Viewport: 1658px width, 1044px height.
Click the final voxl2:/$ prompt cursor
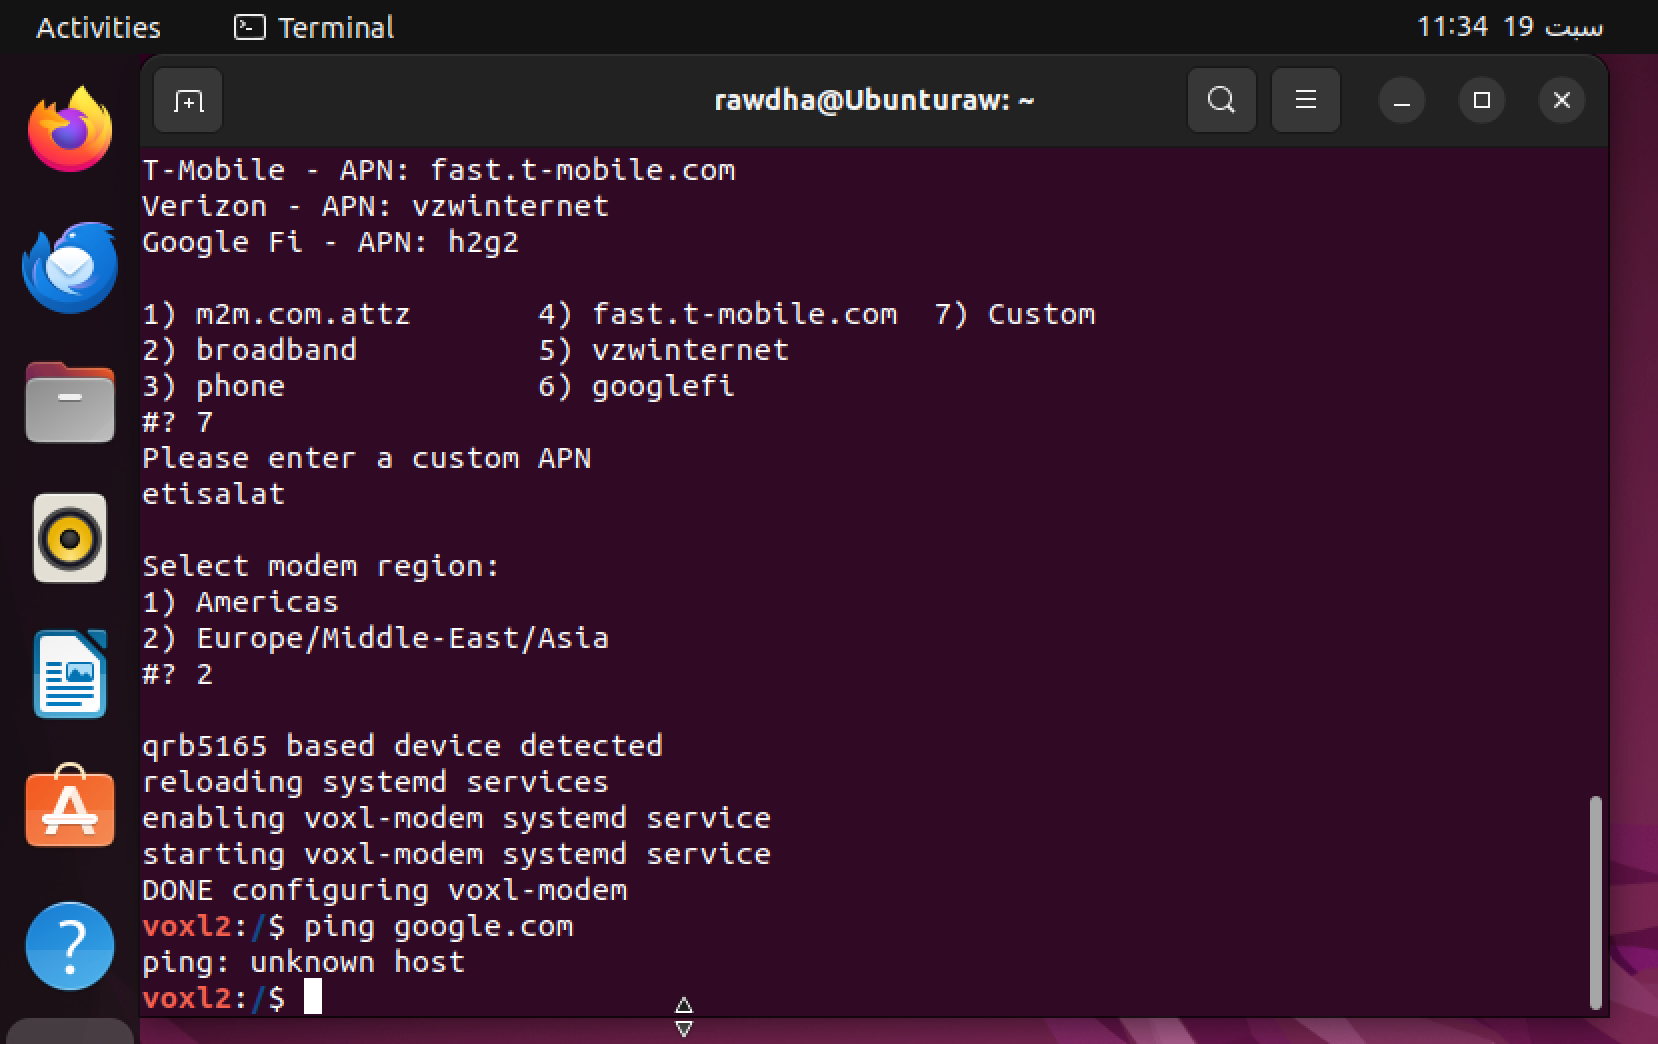313,998
